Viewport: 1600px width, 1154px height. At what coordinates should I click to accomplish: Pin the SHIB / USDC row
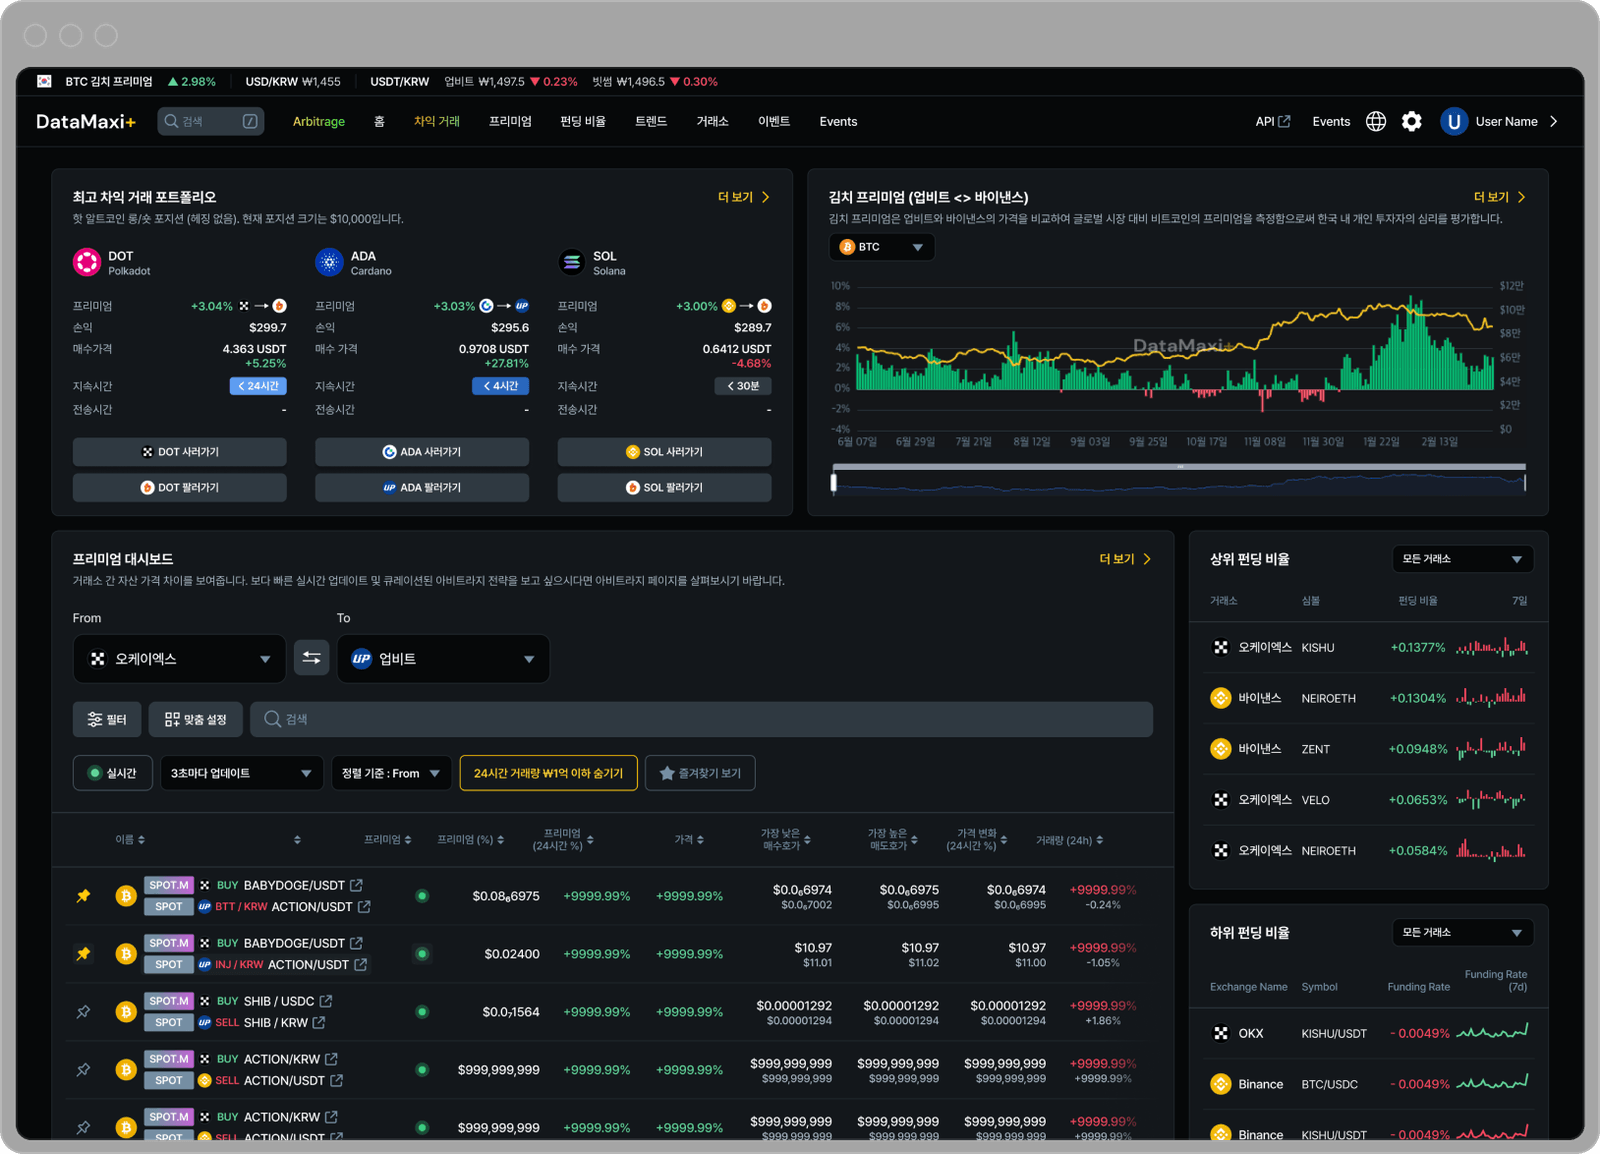click(x=84, y=1012)
